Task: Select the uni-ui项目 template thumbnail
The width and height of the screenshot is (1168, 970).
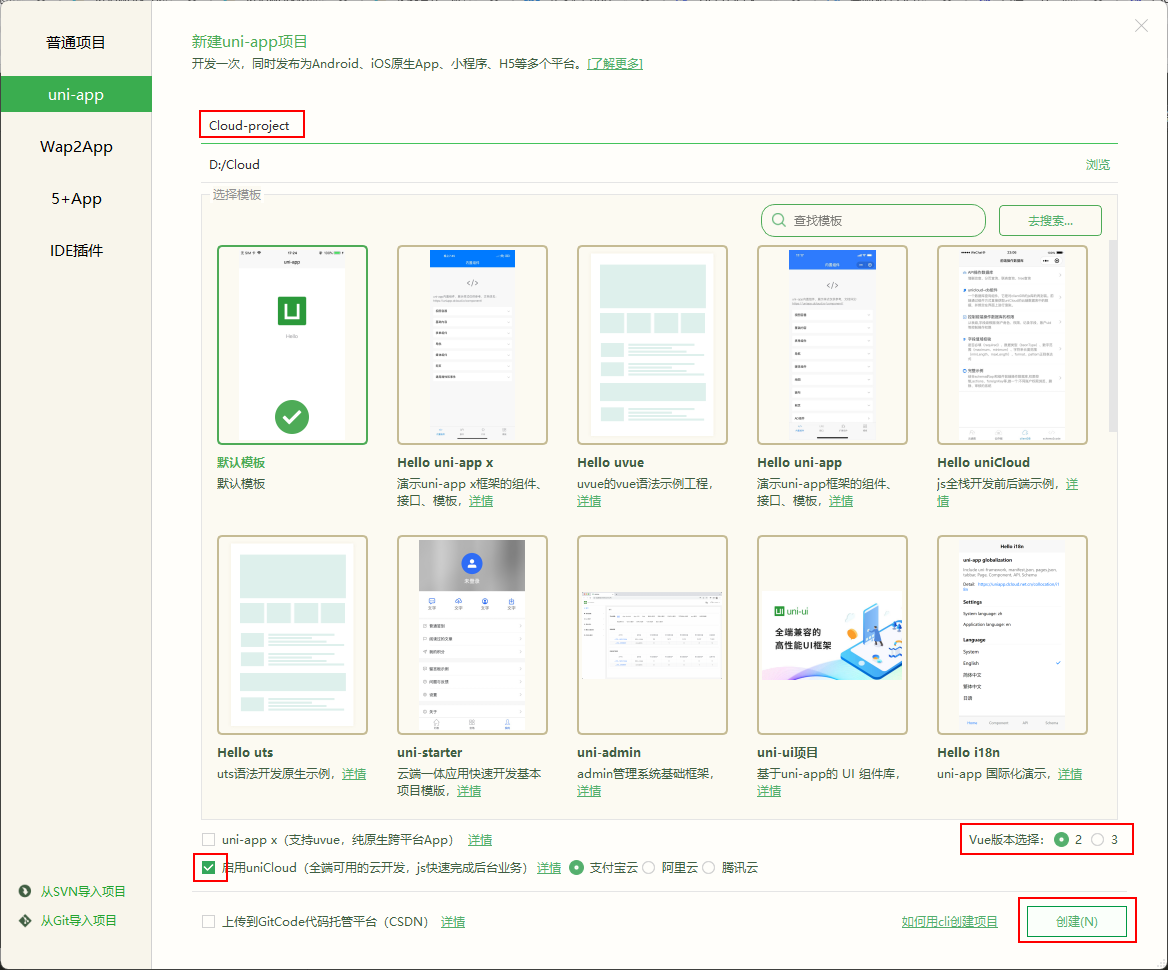Action: [832, 635]
